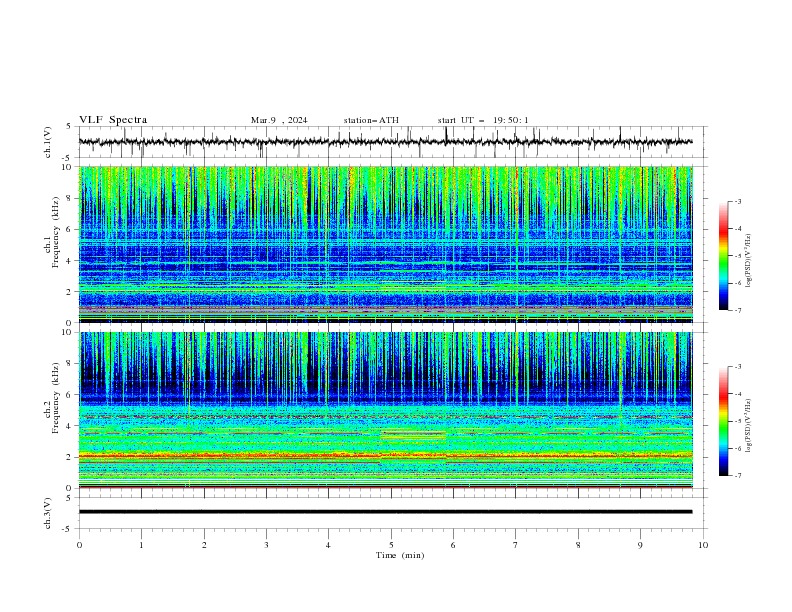Click the time axis tick label "3"
This screenshot has width=792, height=612.
click(x=266, y=545)
